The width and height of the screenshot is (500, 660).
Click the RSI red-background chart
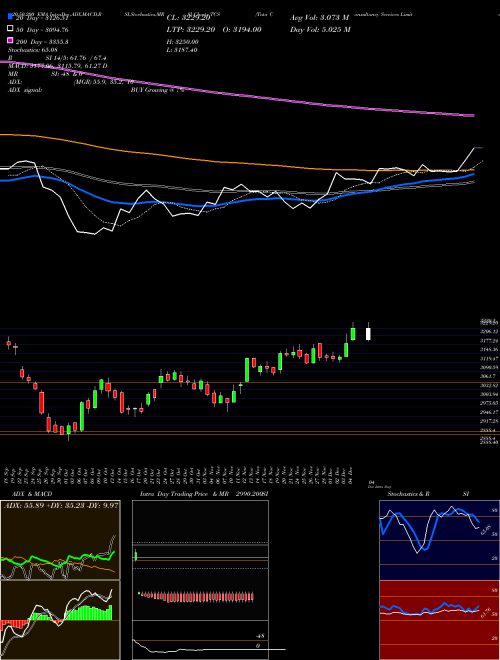pos(439,620)
